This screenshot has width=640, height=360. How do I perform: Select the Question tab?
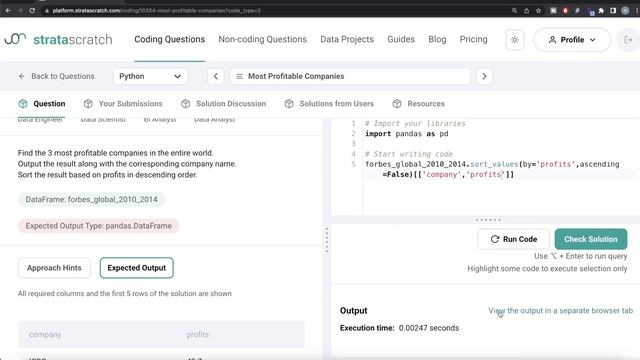click(42, 104)
